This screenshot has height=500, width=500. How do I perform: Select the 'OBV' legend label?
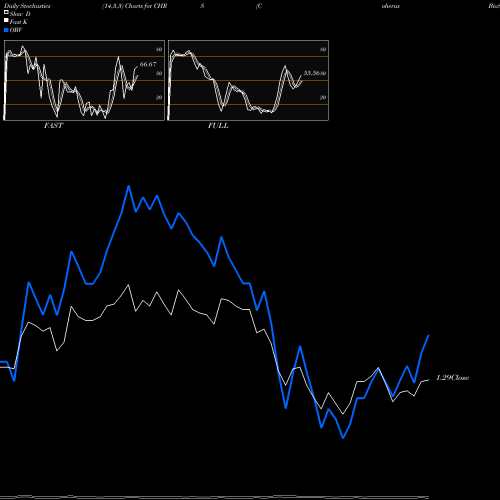pyautogui.click(x=16, y=30)
